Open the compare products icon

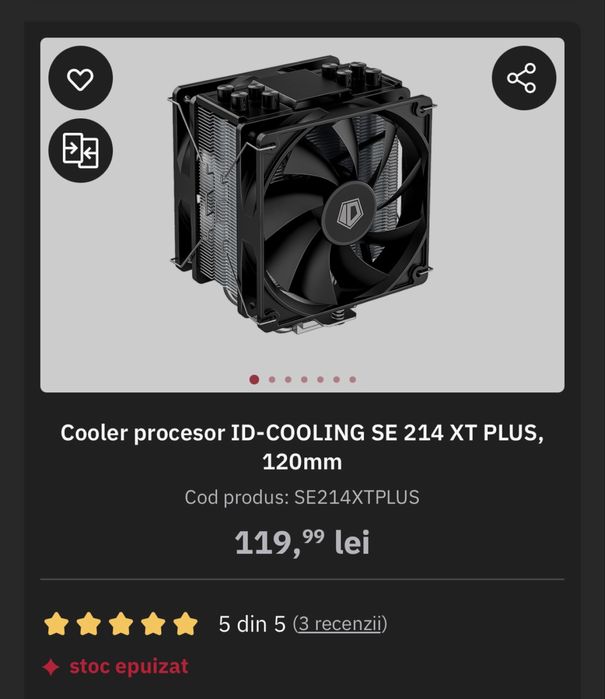tap(80, 150)
